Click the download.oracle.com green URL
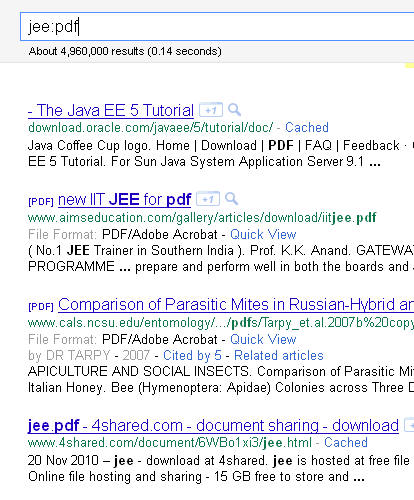The height and width of the screenshot is (500, 414). click(x=150, y=128)
